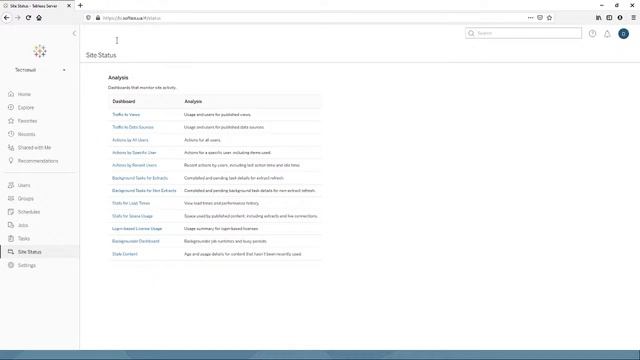
Task: Click the Jobs sidebar icon
Action: point(11,225)
